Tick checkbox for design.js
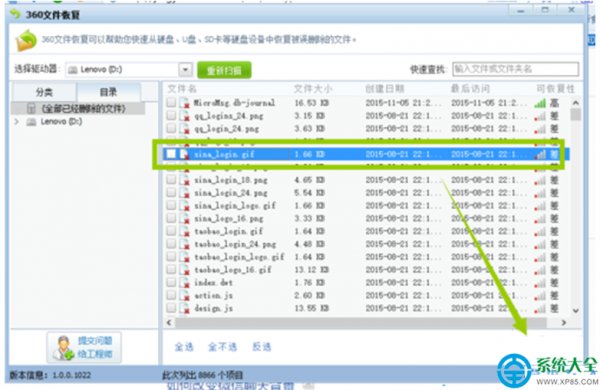Image resolution: width=600 pixels, height=390 pixels. [171, 308]
